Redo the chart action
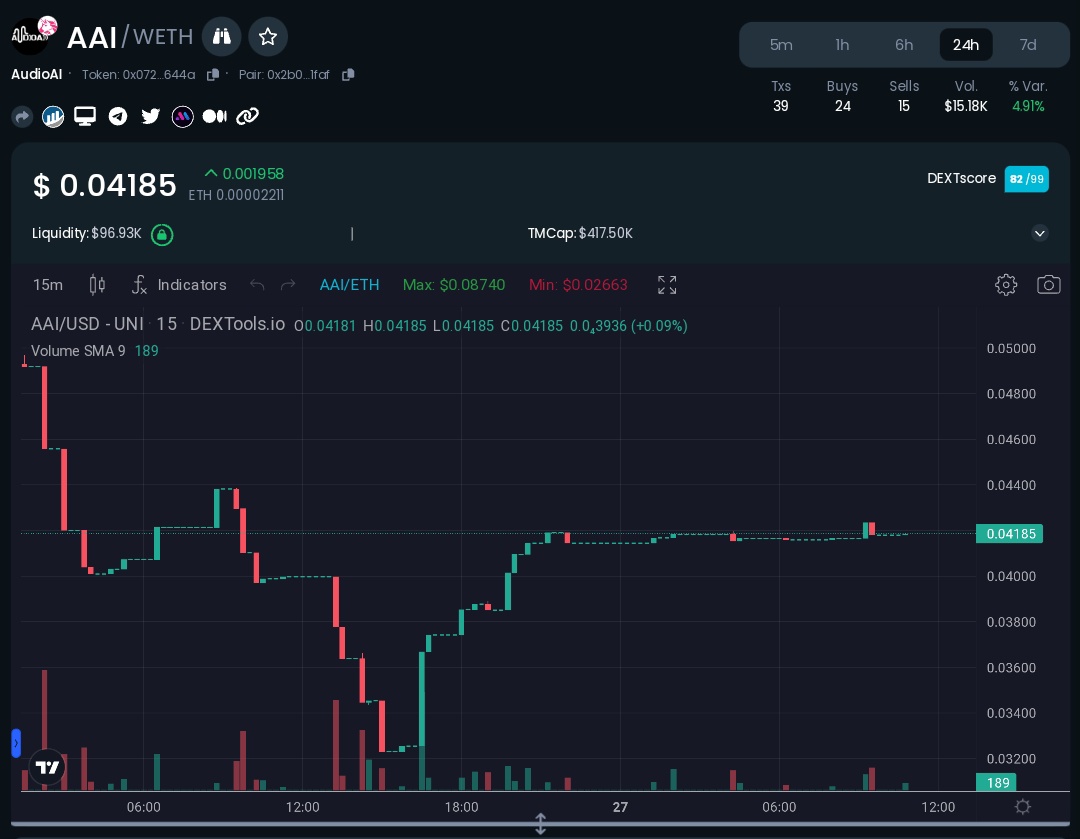This screenshot has width=1080, height=839. coord(288,284)
